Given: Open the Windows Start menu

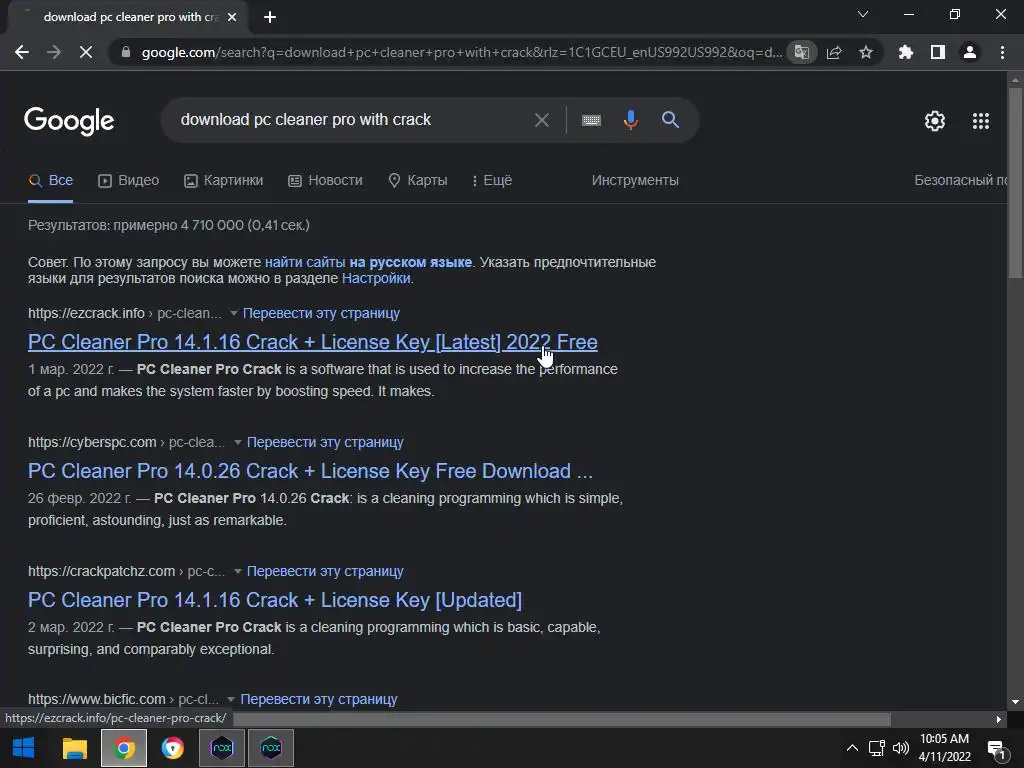Looking at the screenshot, I should click(x=24, y=748).
